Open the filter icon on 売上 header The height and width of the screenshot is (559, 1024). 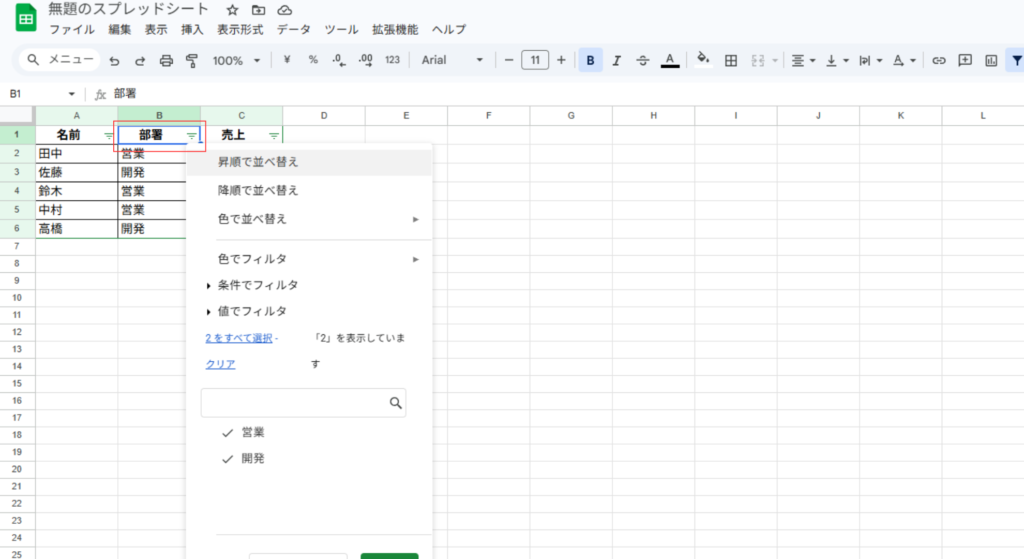point(274,136)
